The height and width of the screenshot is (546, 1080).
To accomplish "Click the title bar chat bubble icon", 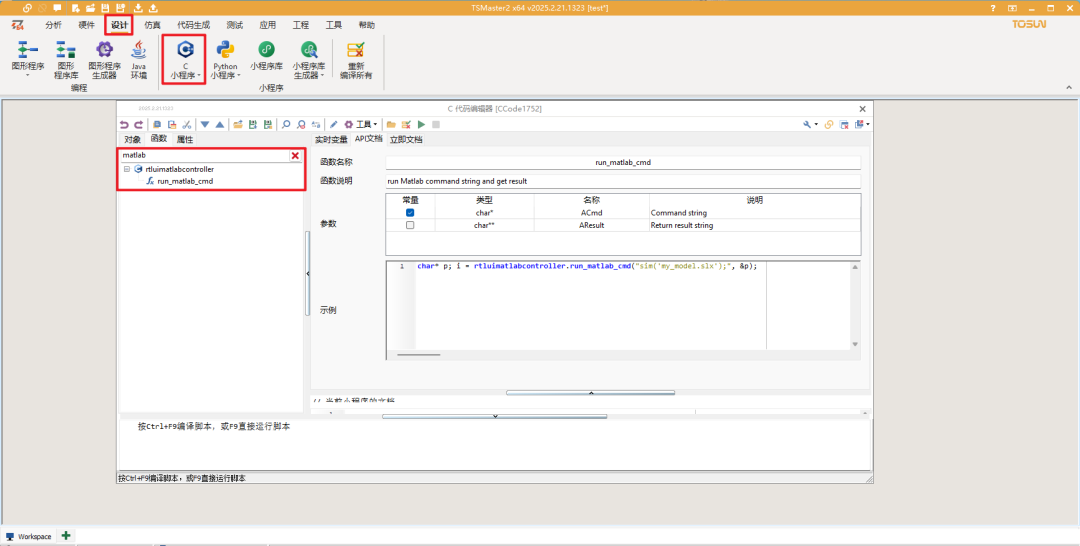I will coord(57,8).
